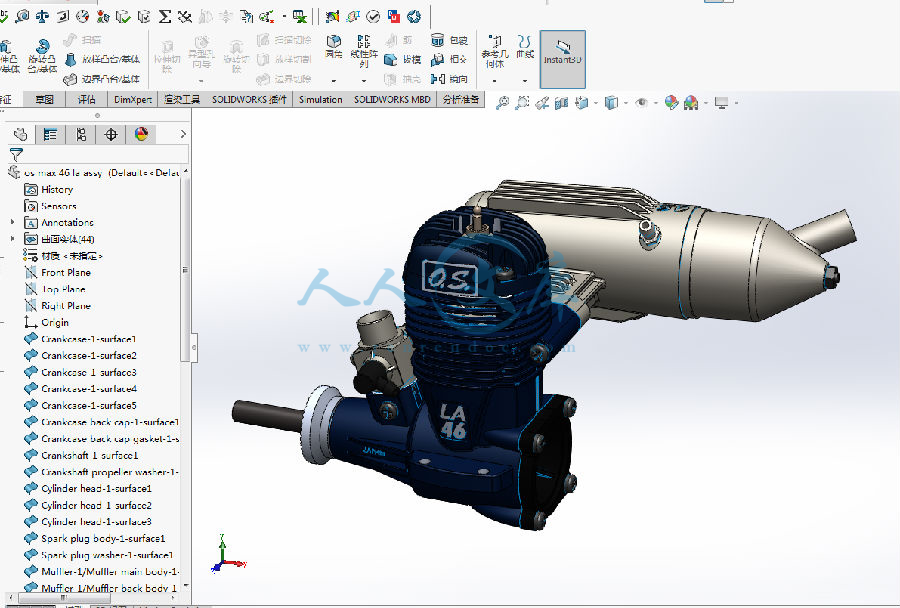Open the dropdown arrow beside View Settings monitor
The height and width of the screenshot is (608, 900).
point(736,103)
